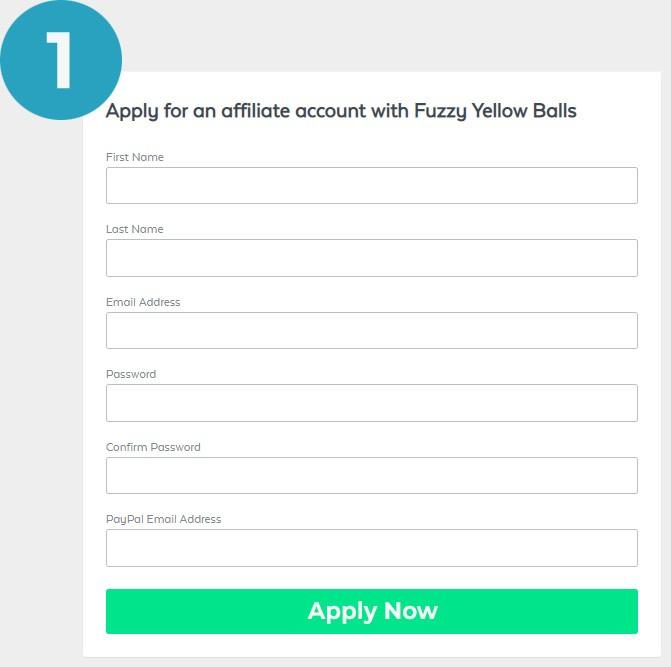Place cursor in the first form field

click(371, 186)
